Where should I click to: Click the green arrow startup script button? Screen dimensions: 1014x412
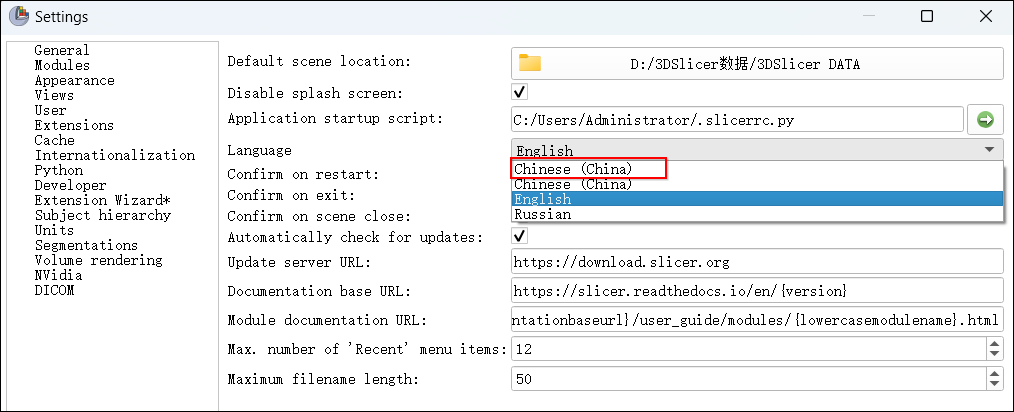[985, 120]
